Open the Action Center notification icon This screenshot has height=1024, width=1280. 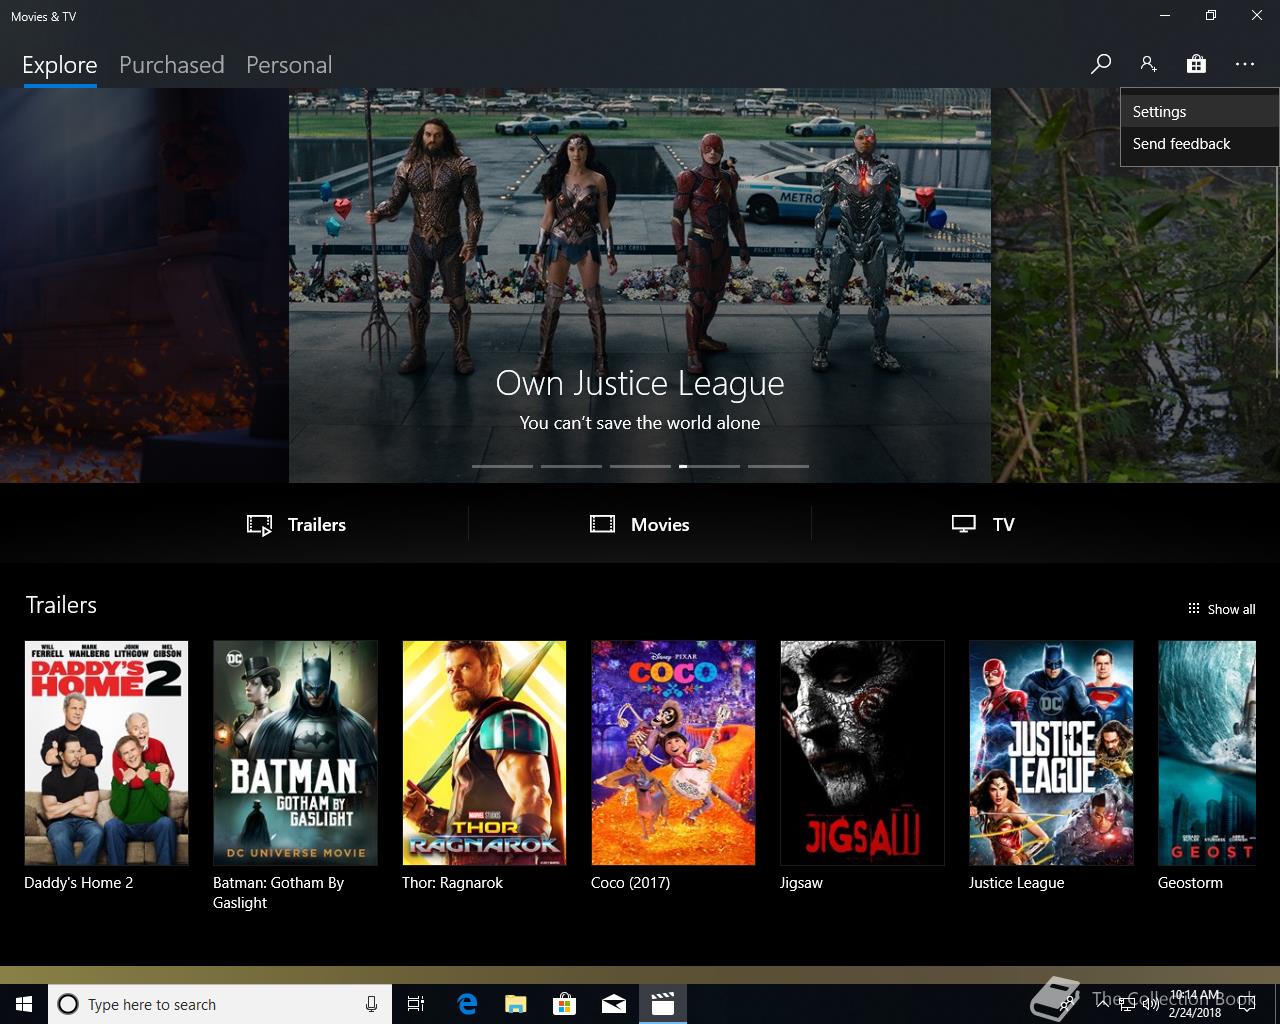coord(1247,1004)
